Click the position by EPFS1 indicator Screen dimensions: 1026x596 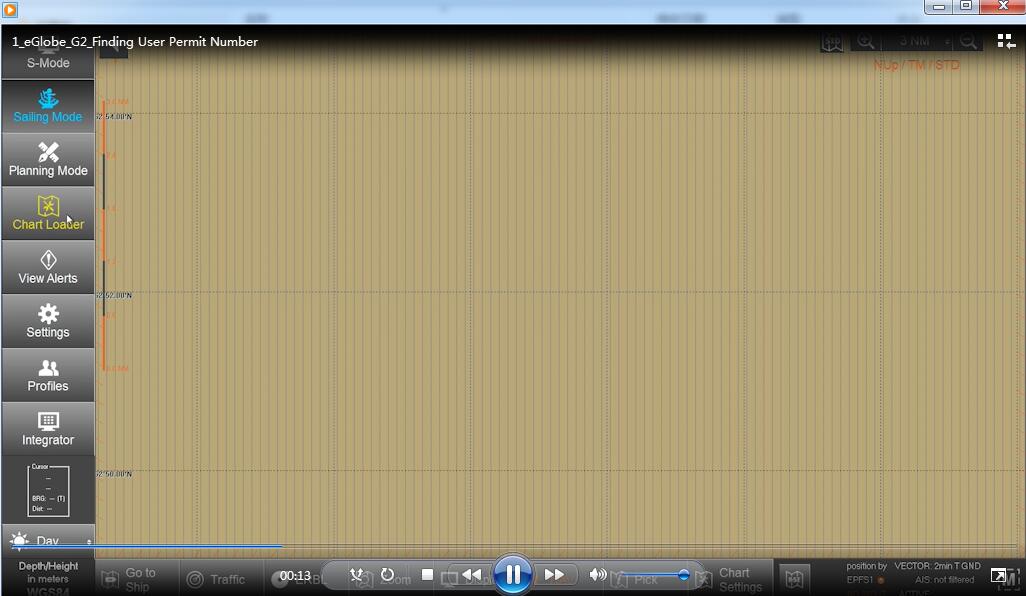(866, 572)
